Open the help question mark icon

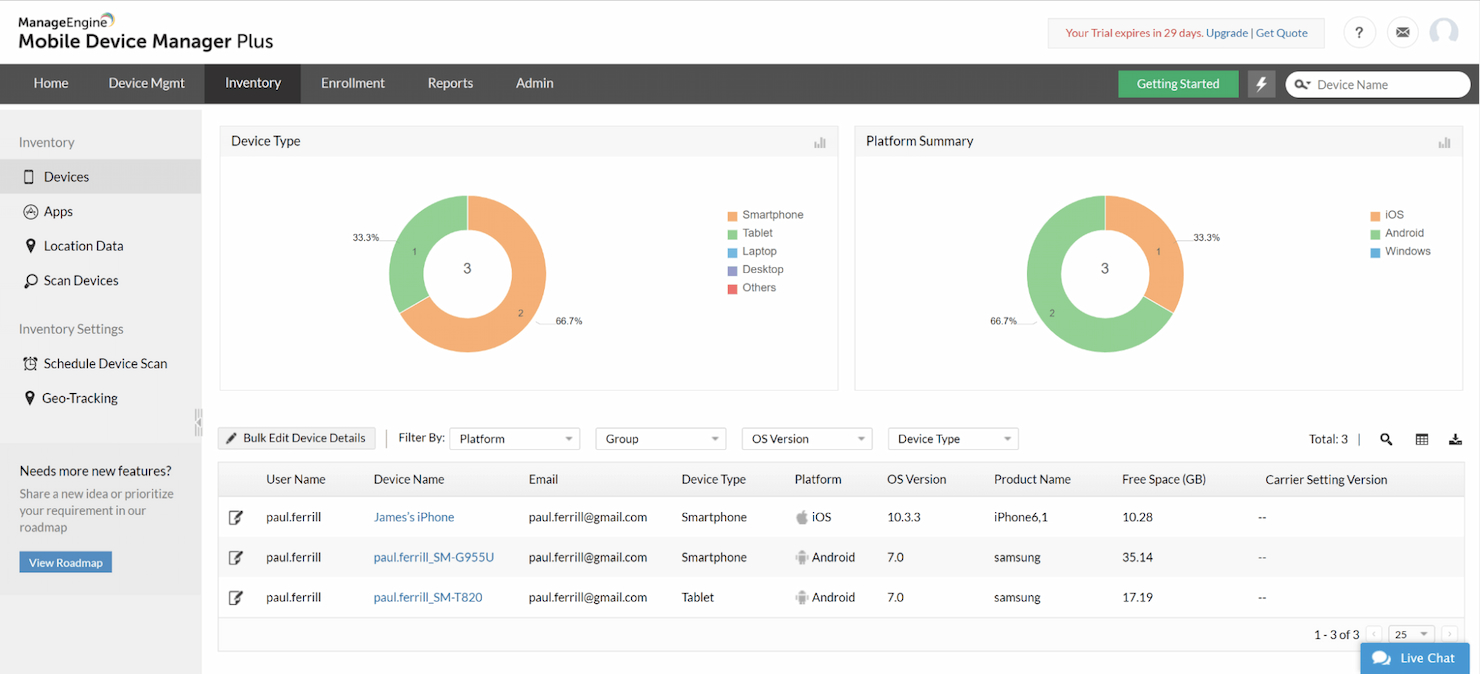click(x=1359, y=32)
